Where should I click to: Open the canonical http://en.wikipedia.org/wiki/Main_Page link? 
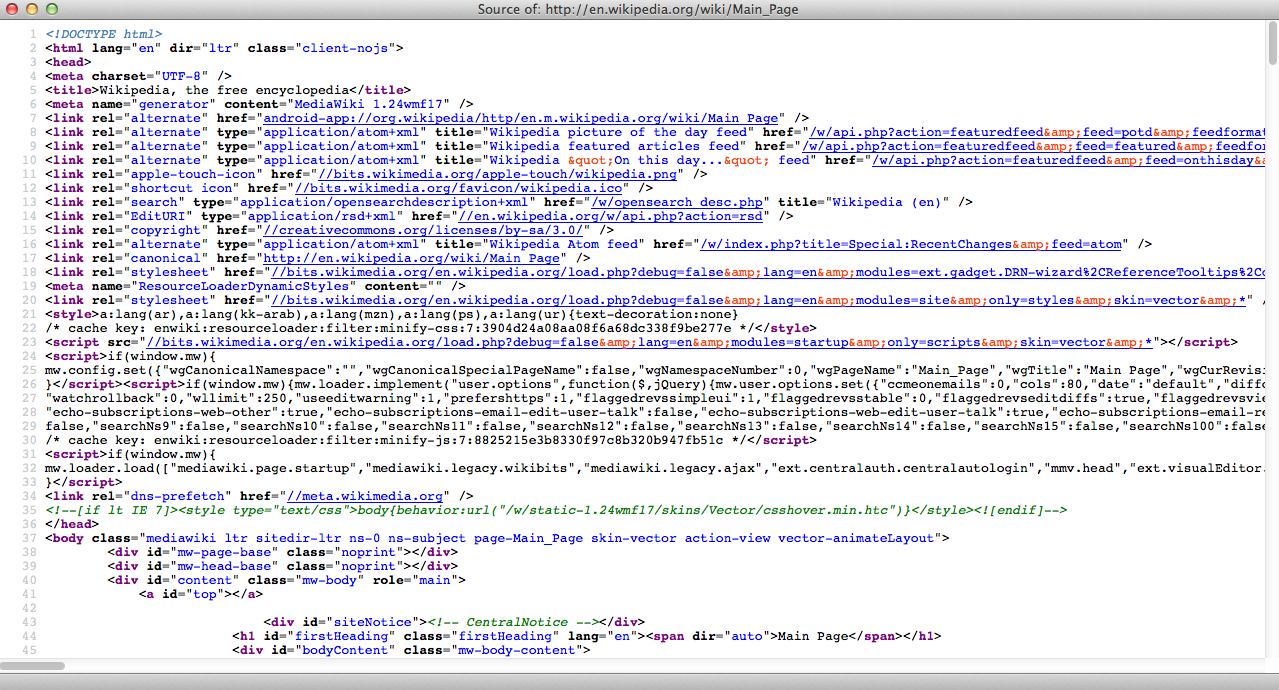click(x=410, y=258)
